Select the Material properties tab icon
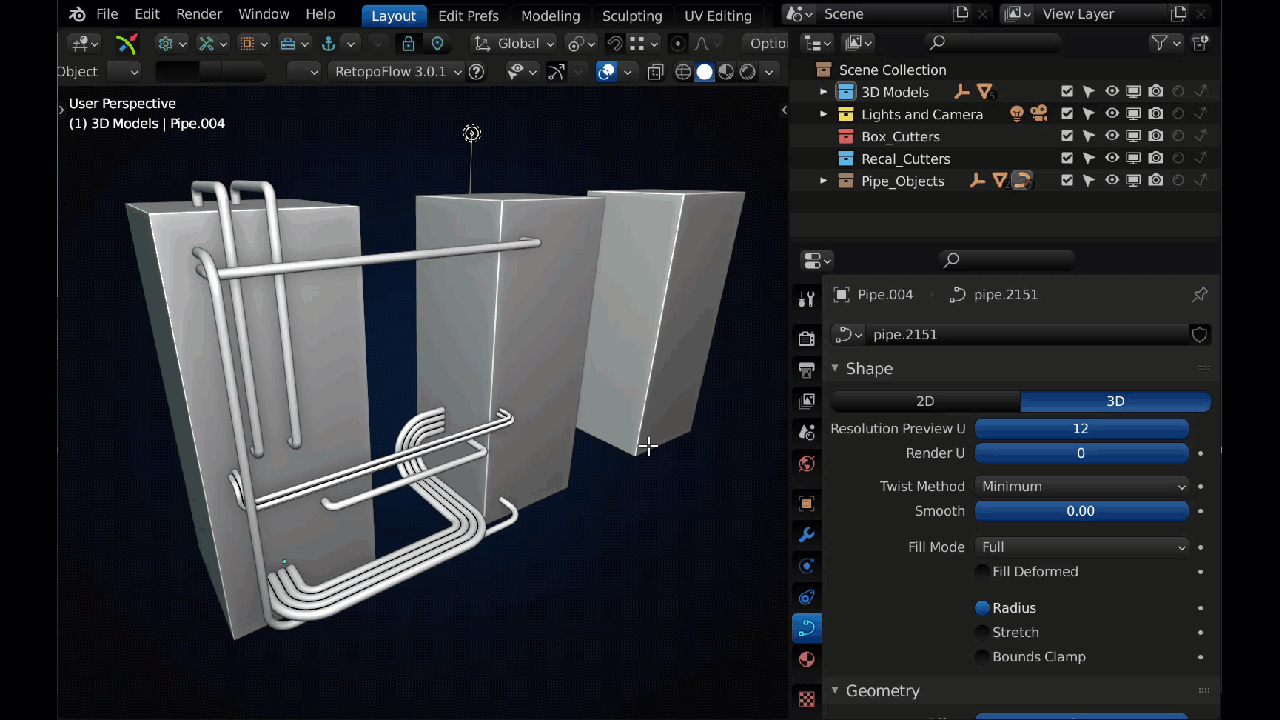1280x720 pixels. 807,660
